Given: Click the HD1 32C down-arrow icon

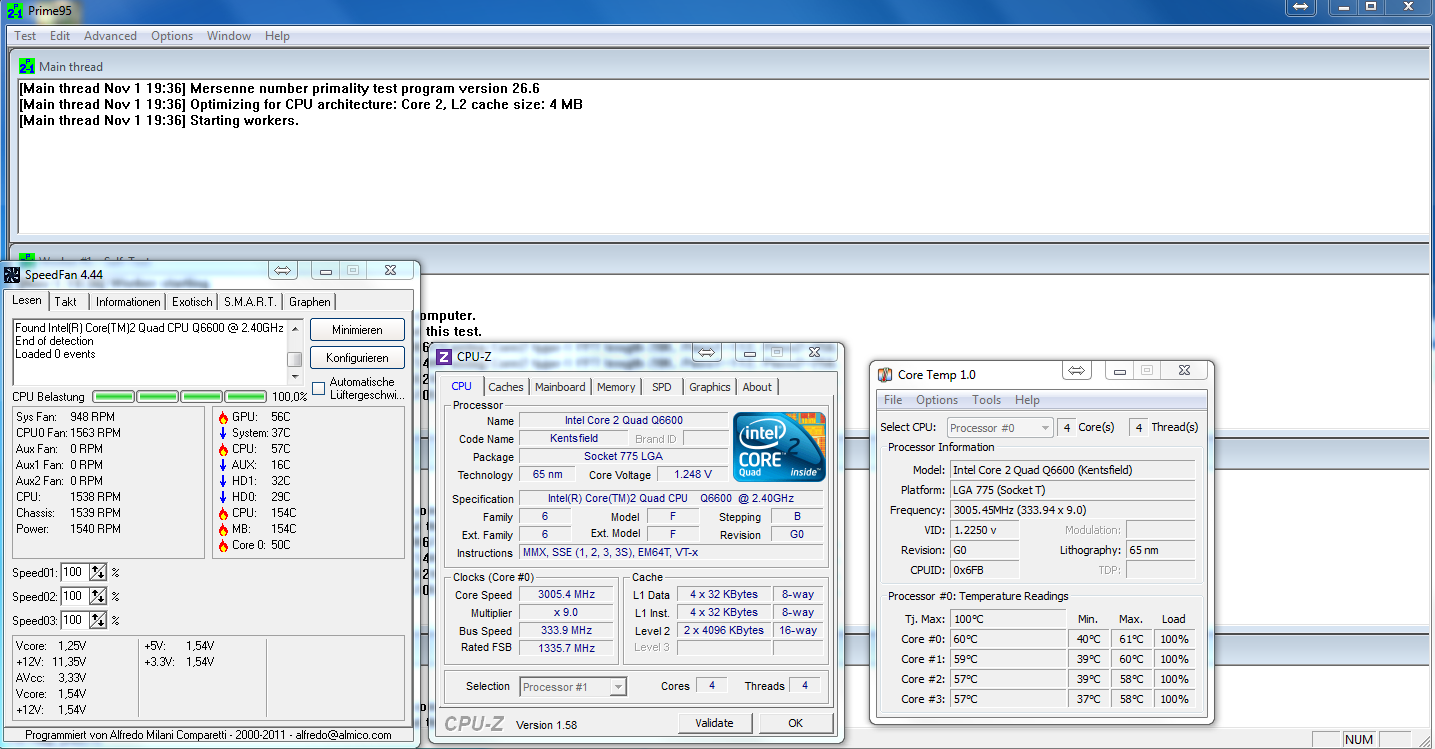Looking at the screenshot, I should click(x=223, y=481).
